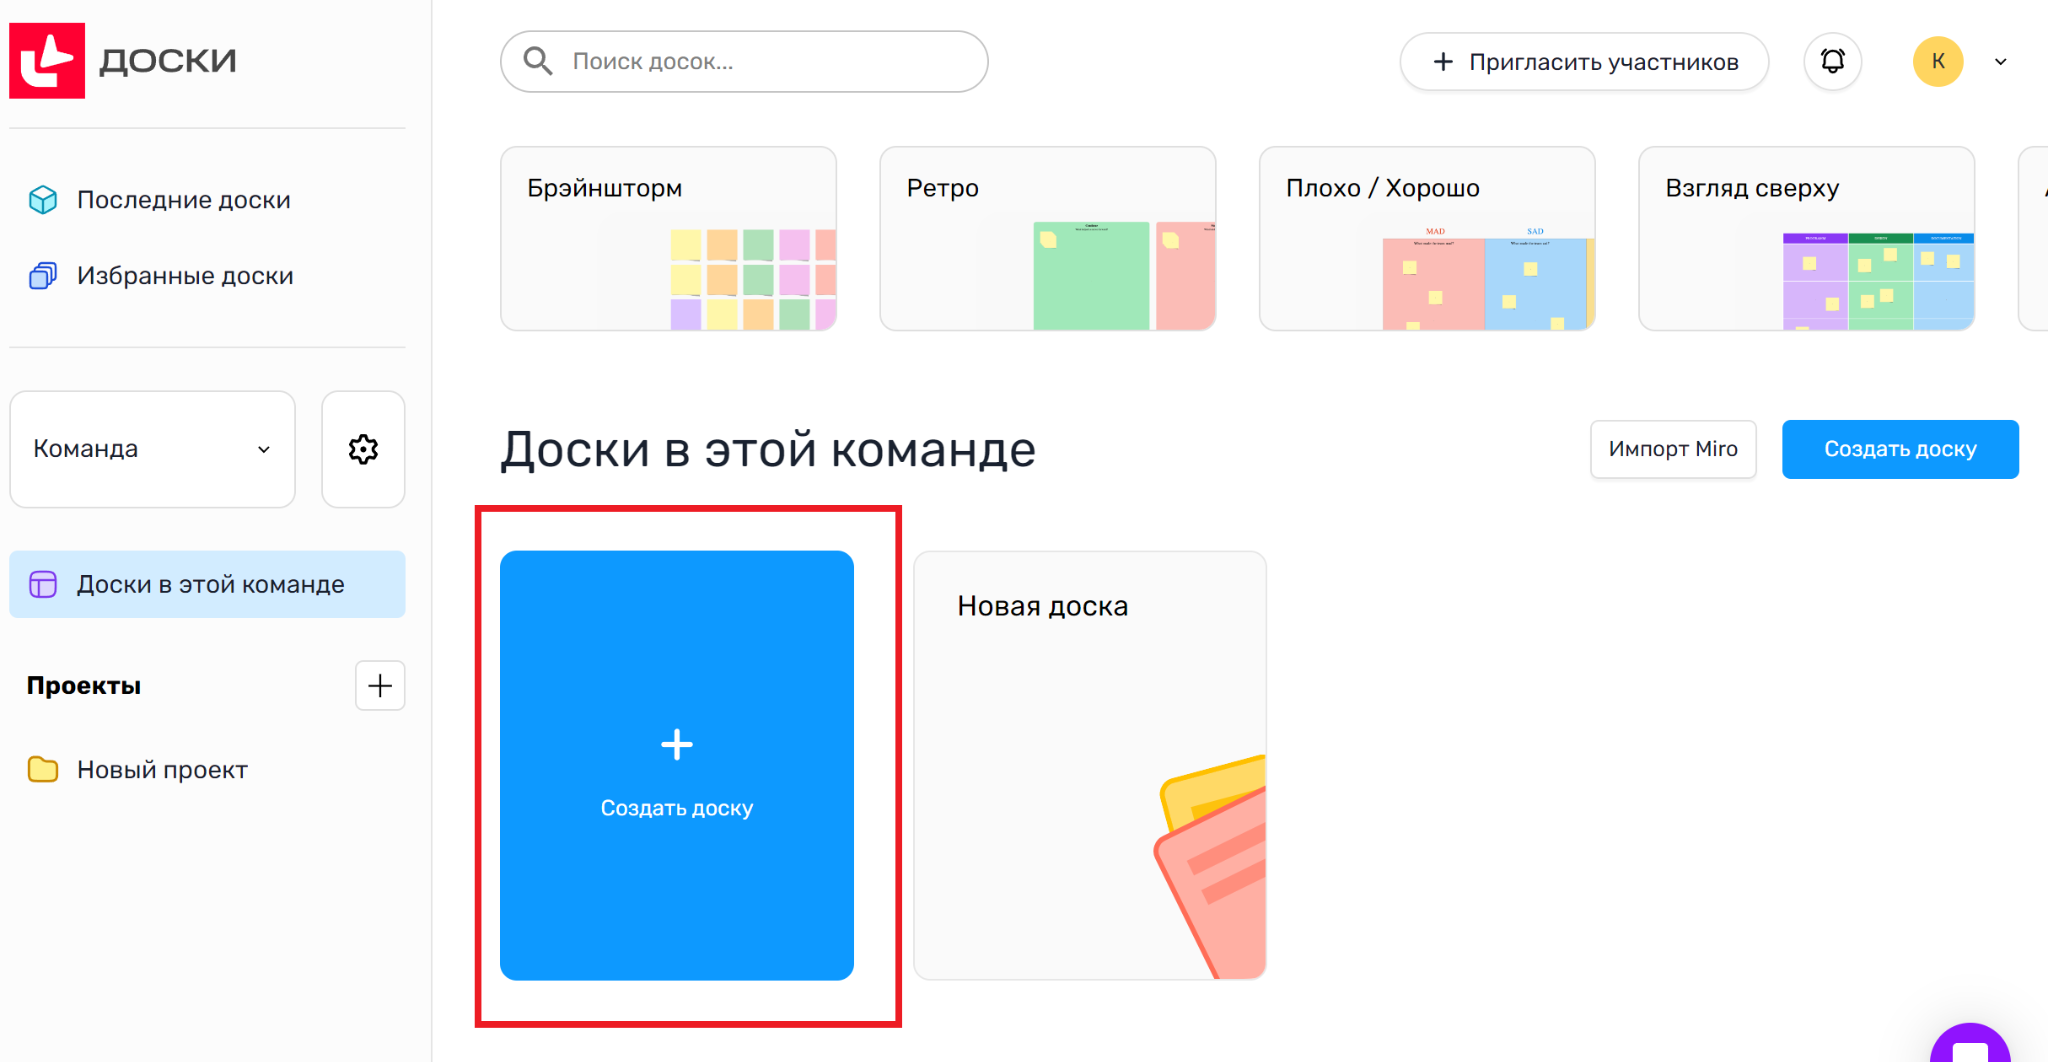Focus the Поиск досок search field
Image resolution: width=2048 pixels, height=1062 pixels.
tap(744, 61)
